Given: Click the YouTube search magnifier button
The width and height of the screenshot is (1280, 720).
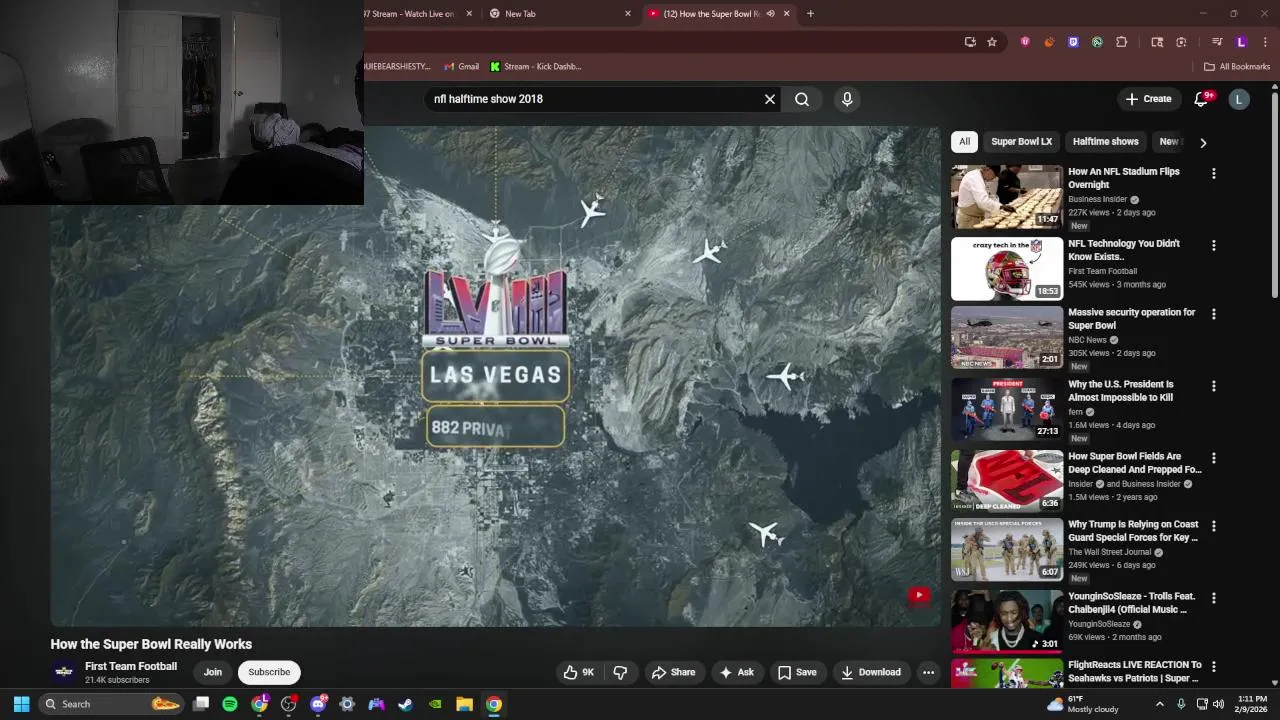Looking at the screenshot, I should [x=802, y=99].
